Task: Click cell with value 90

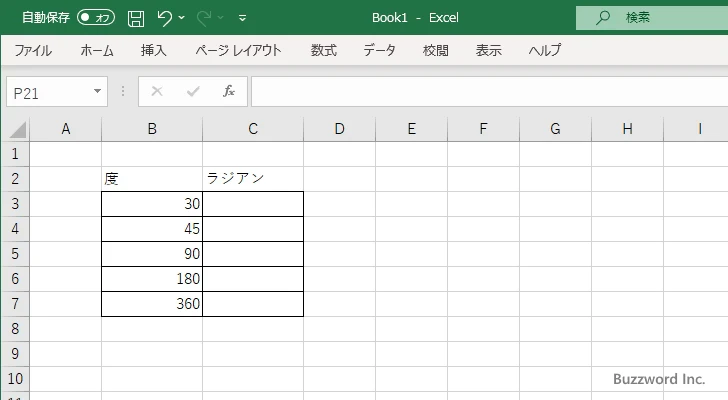Action: [x=152, y=254]
